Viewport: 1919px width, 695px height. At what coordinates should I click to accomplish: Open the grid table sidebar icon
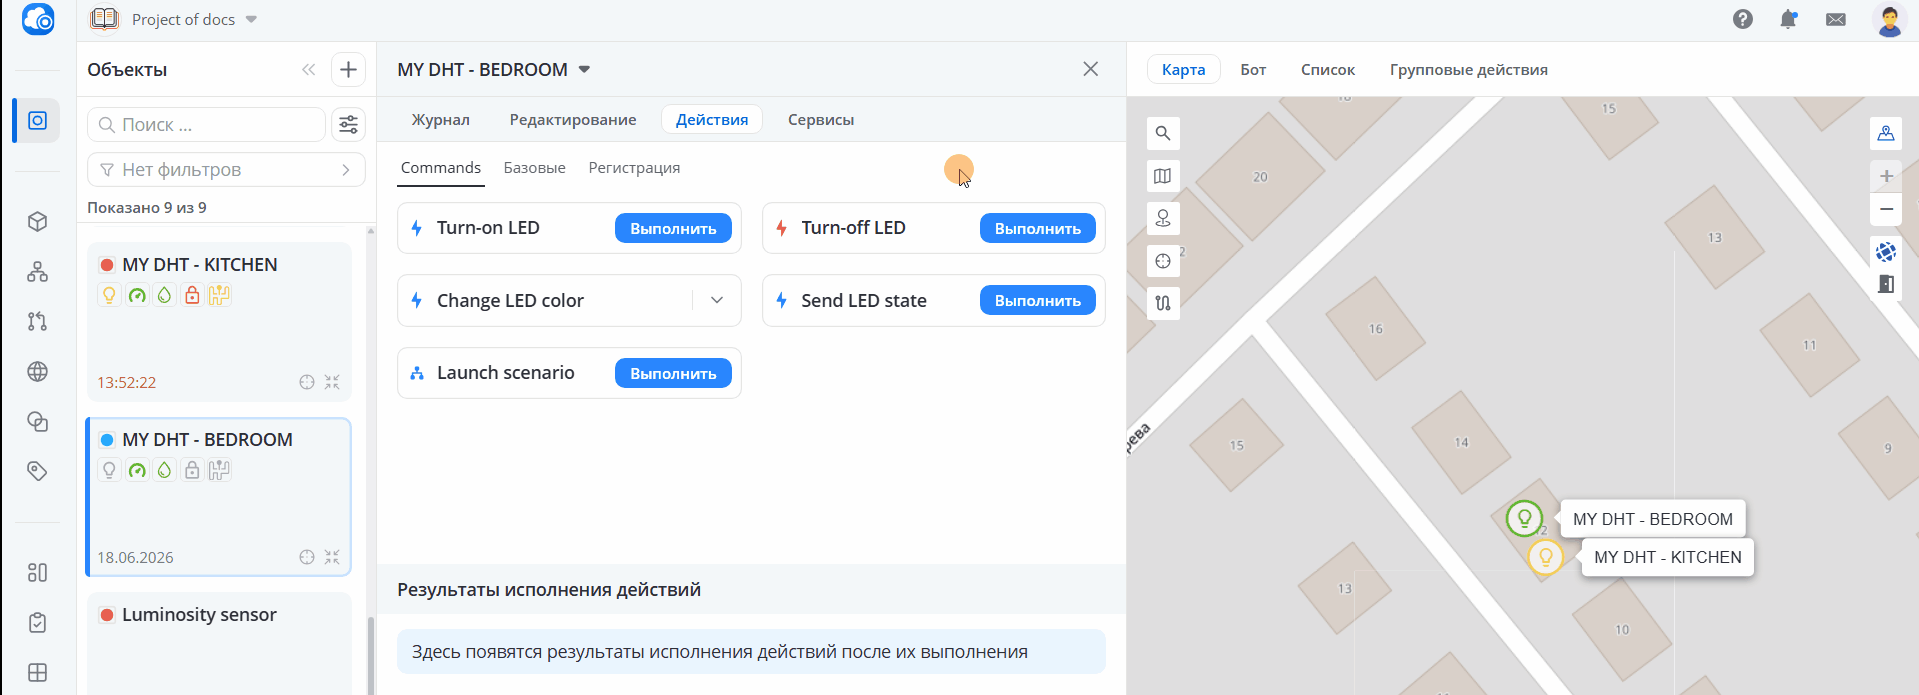(x=37, y=672)
